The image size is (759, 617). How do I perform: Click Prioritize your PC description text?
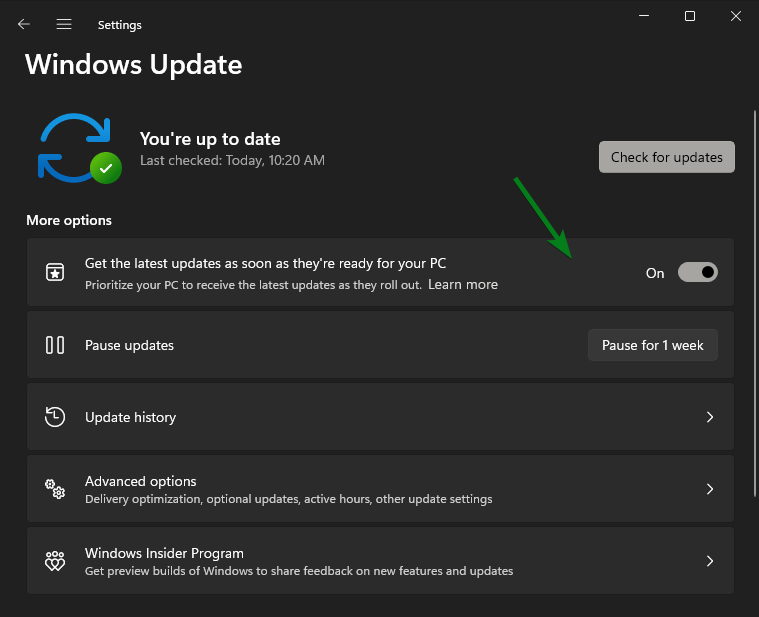[253, 285]
